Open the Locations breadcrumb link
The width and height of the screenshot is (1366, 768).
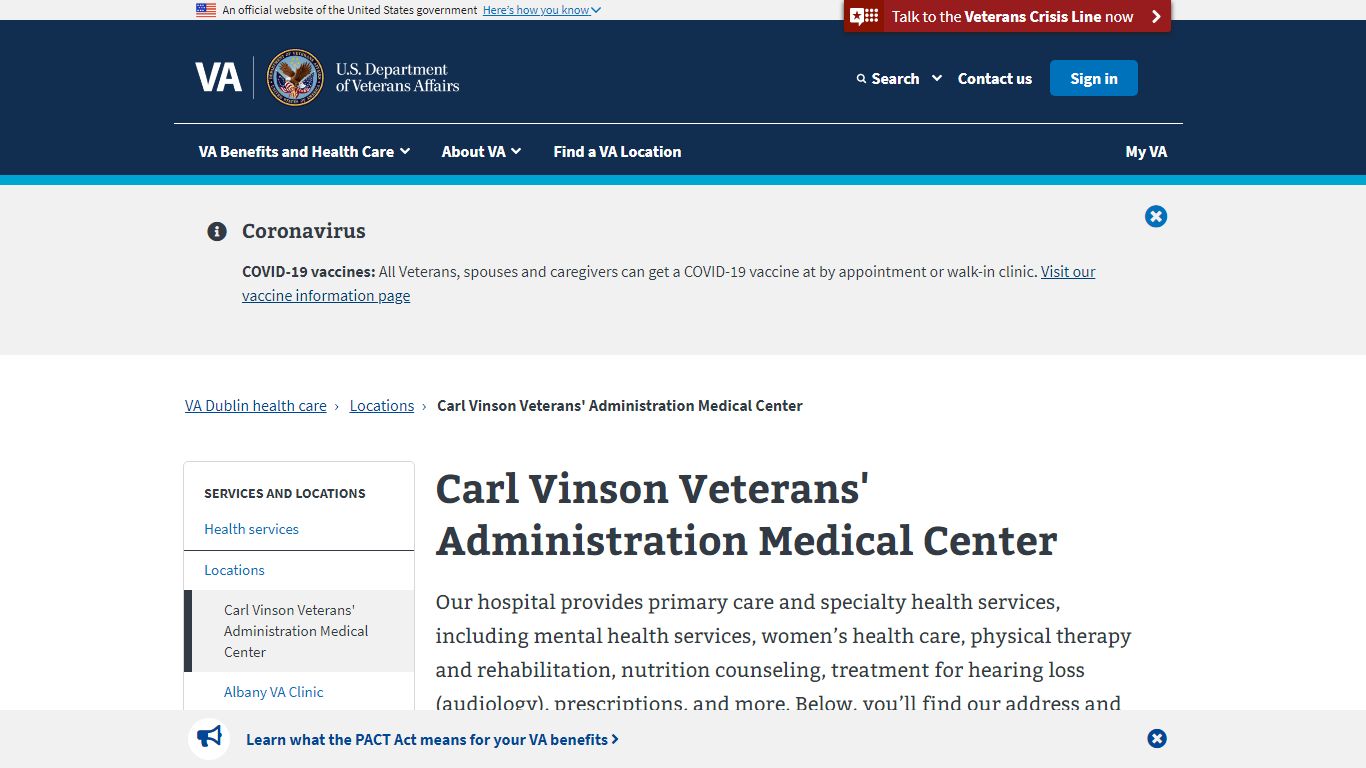(381, 405)
